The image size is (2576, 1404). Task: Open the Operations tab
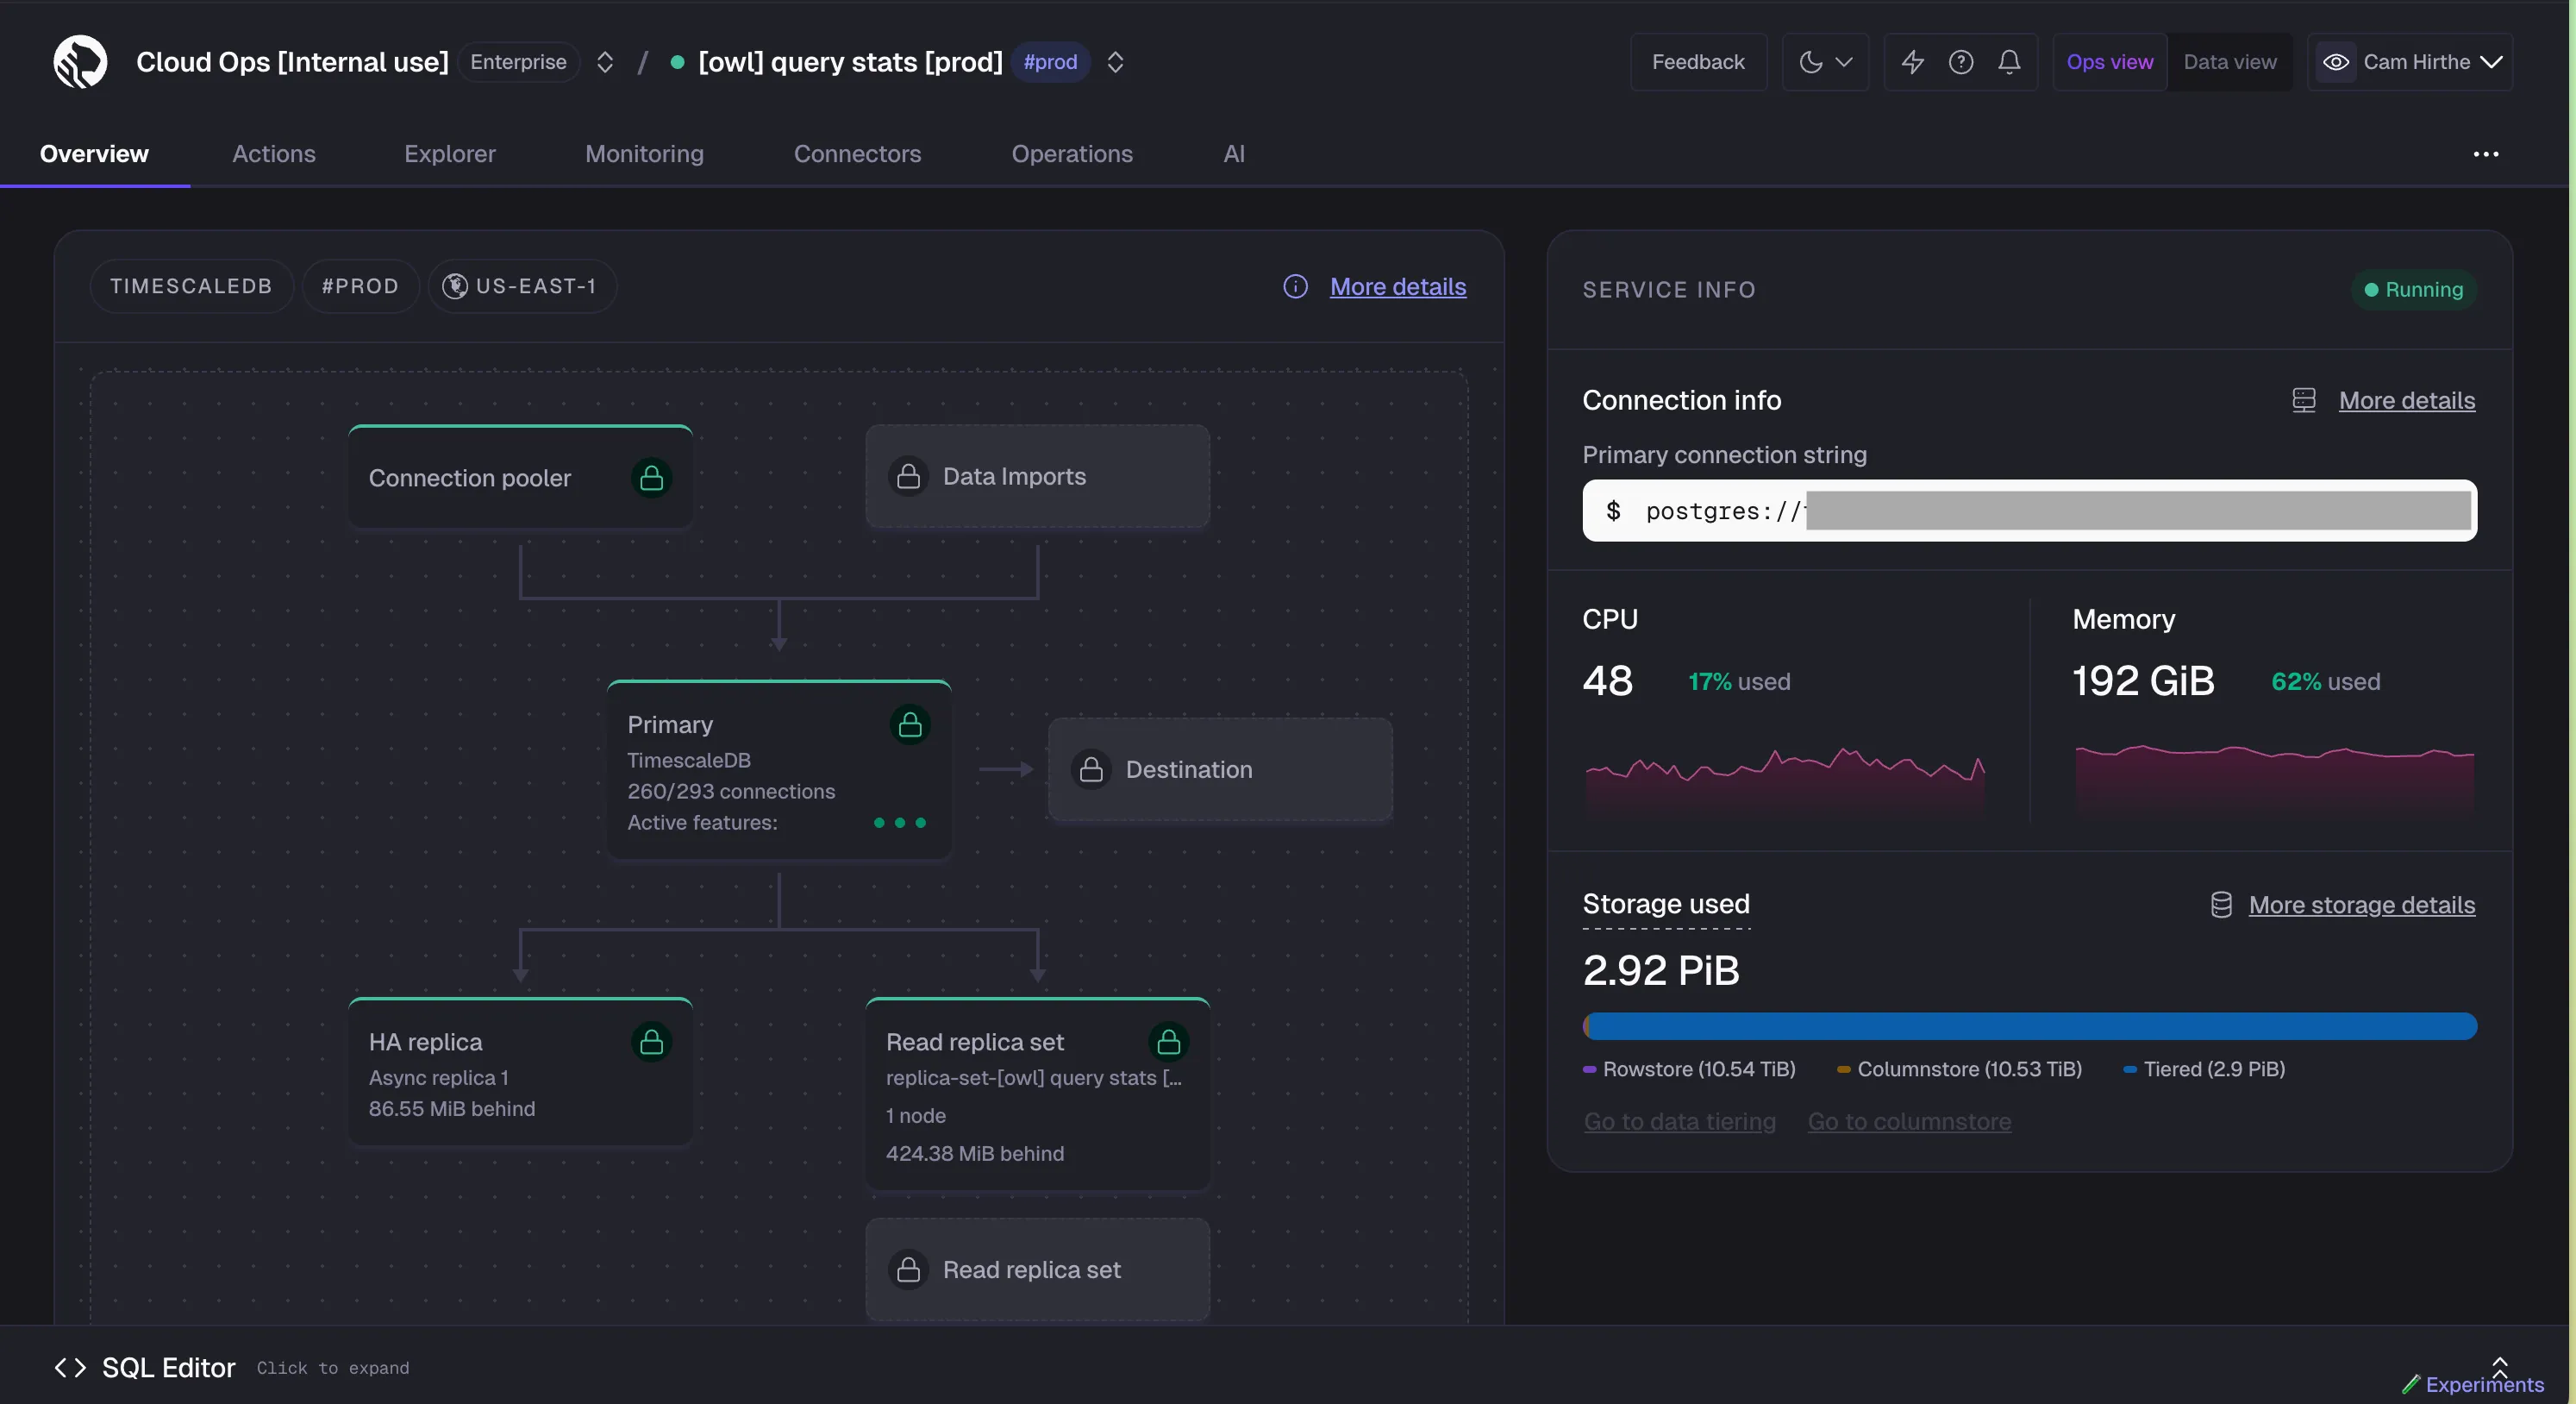(1071, 154)
